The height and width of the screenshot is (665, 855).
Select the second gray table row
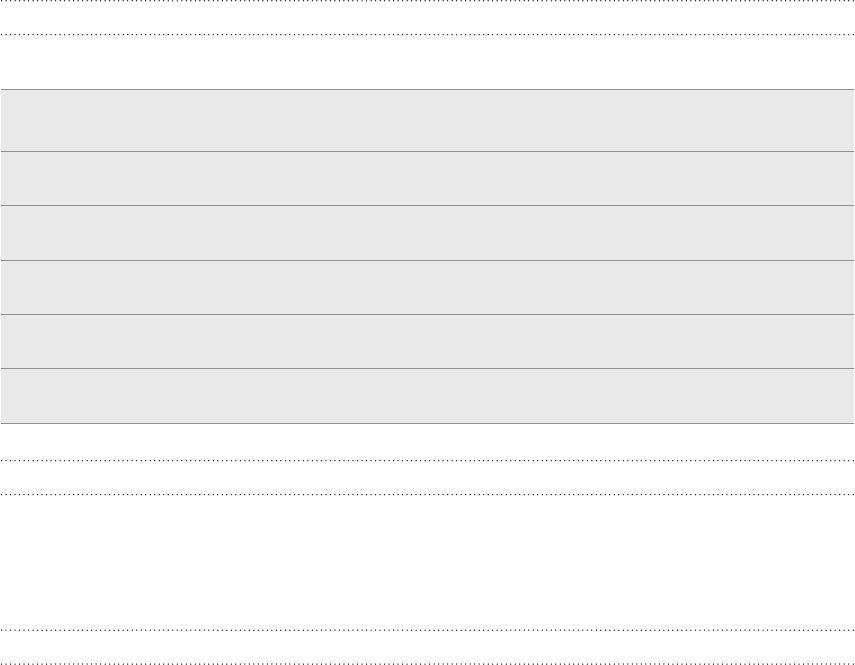428,179
